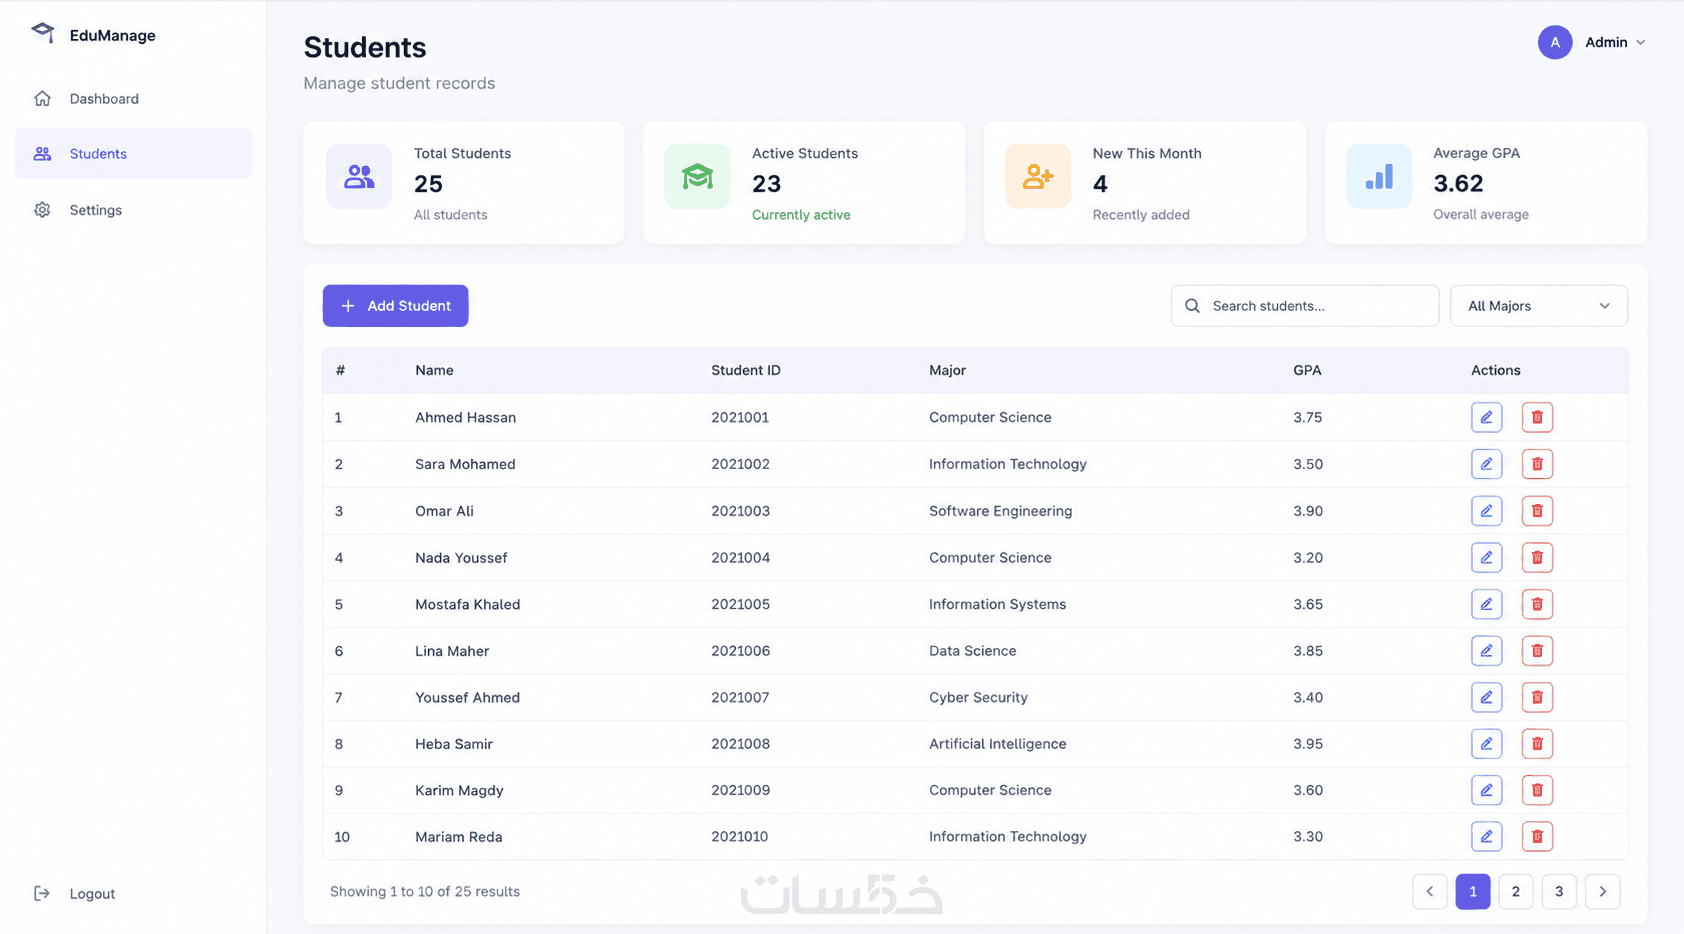Viewport: 1684px width, 934px height.
Task: Go to next page with right chevron
Action: tap(1602, 892)
